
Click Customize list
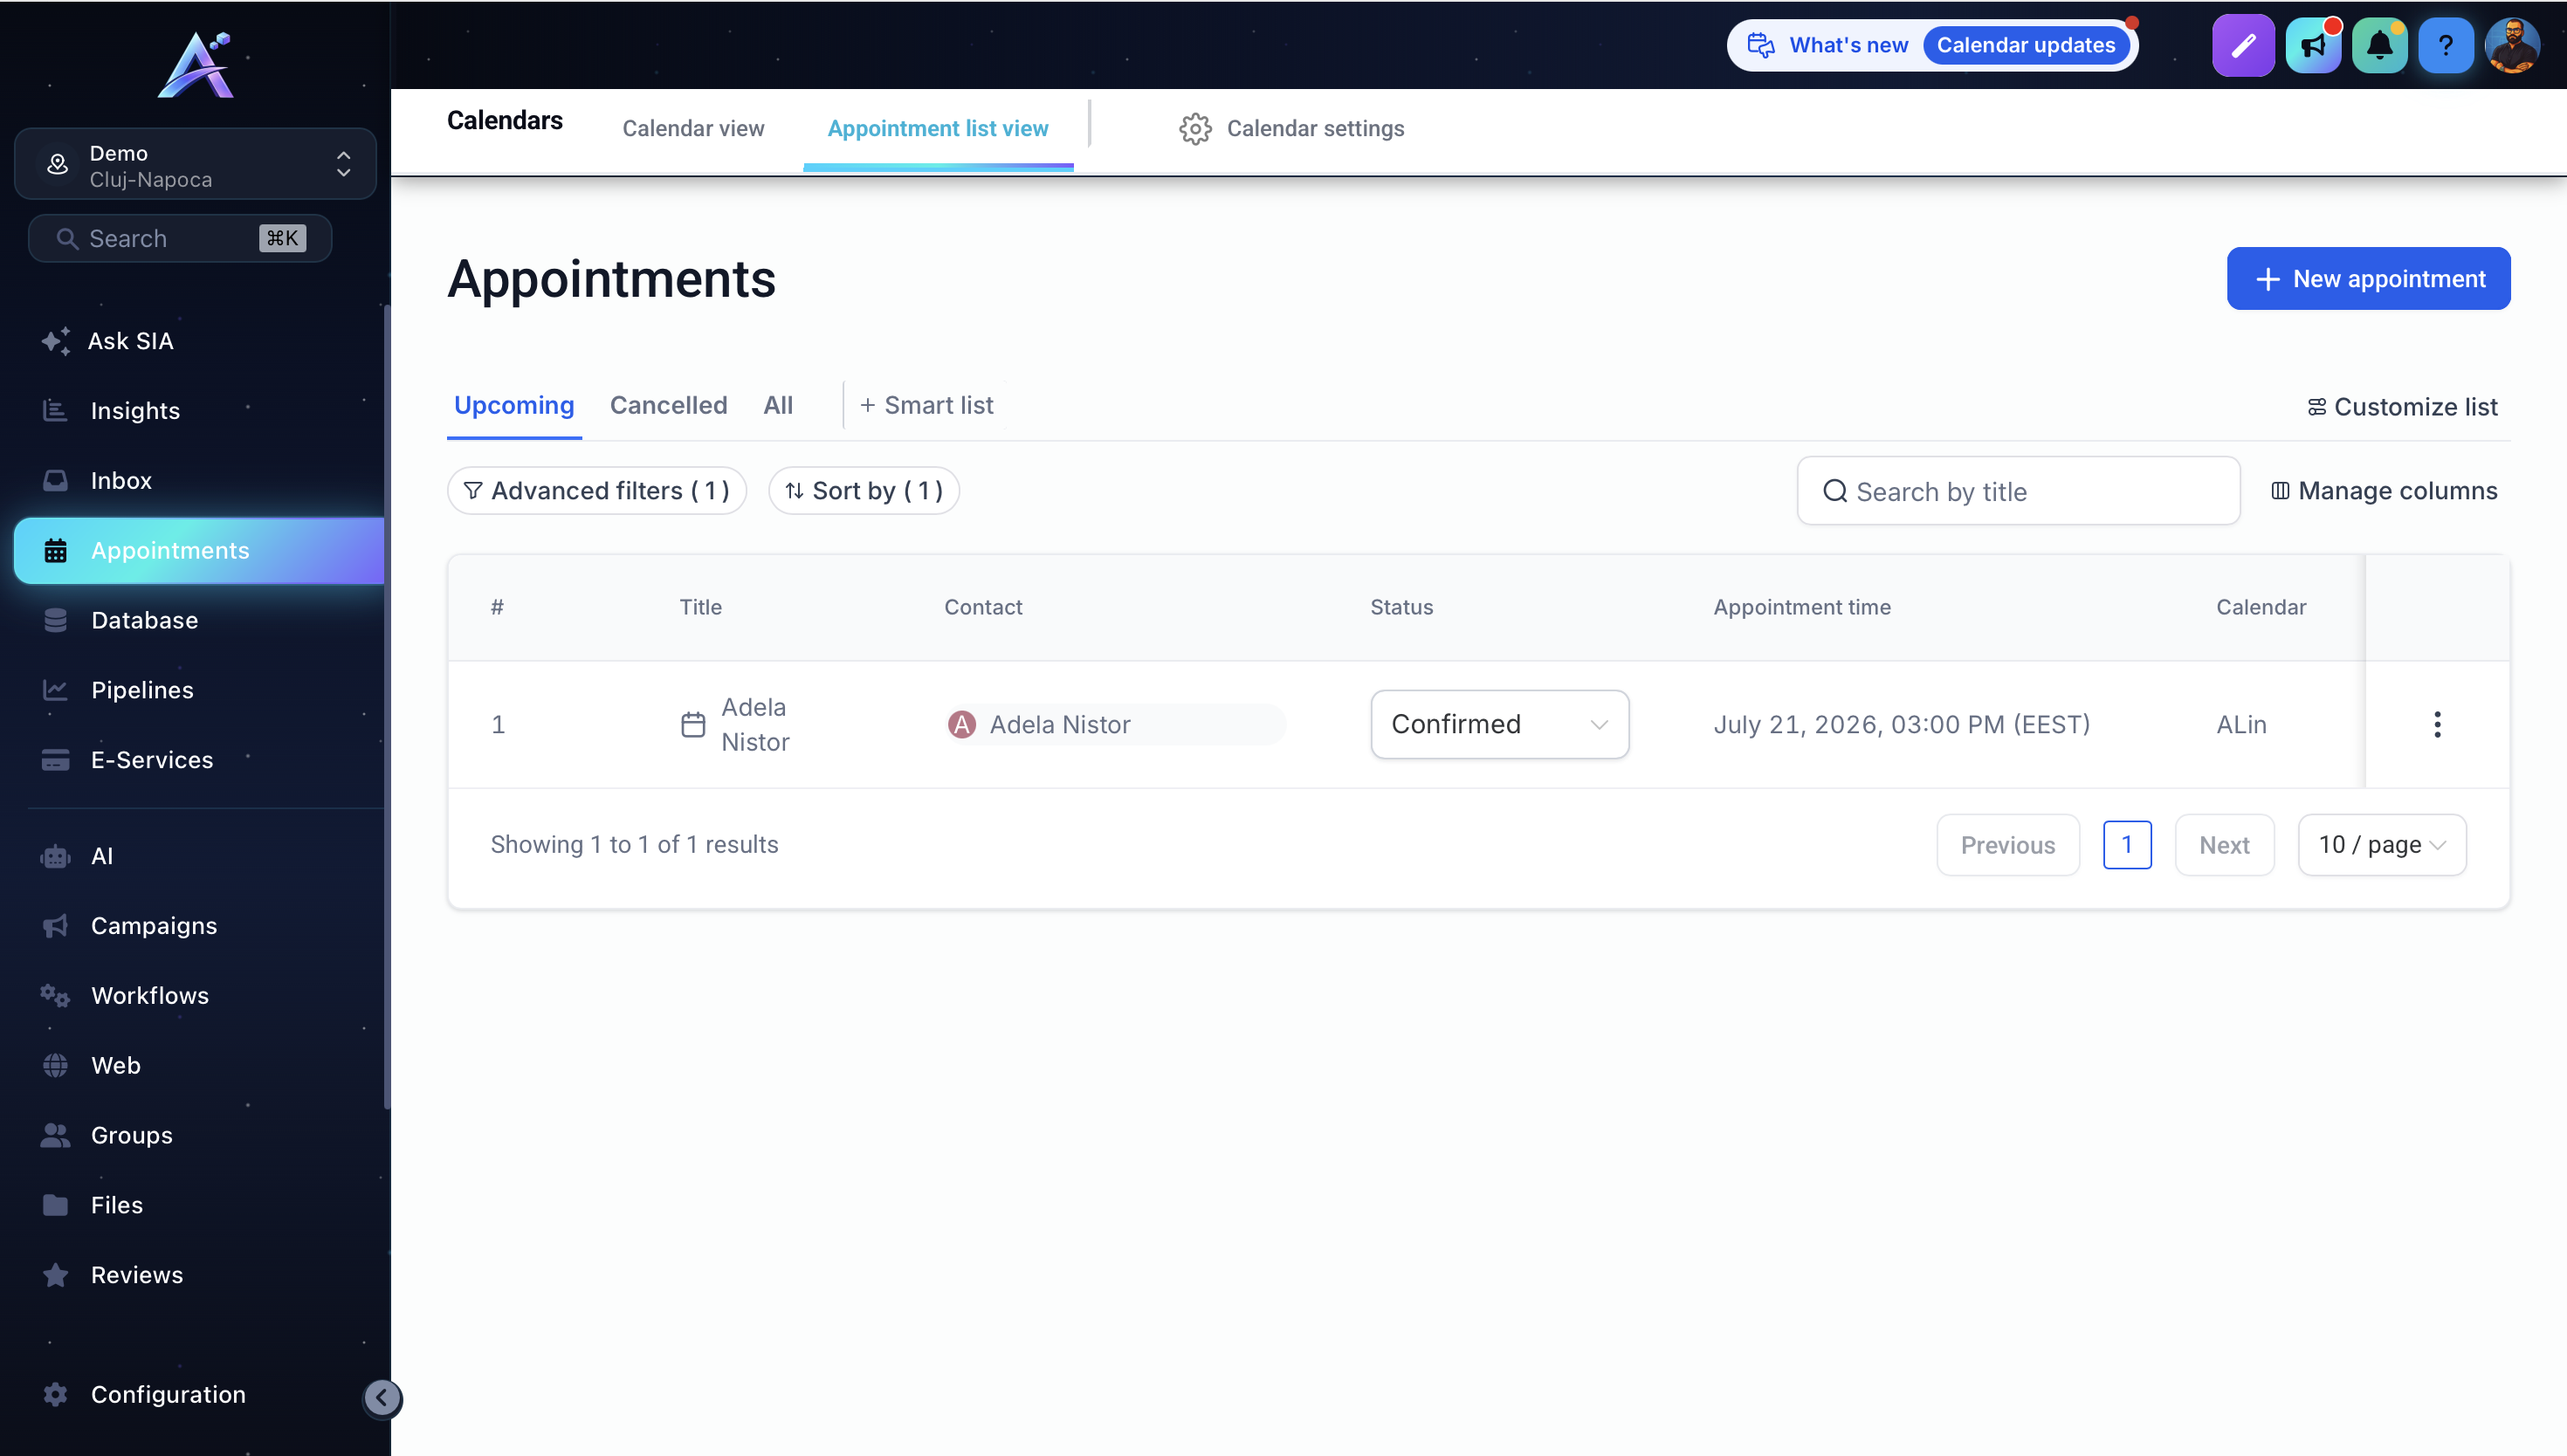[2403, 408]
